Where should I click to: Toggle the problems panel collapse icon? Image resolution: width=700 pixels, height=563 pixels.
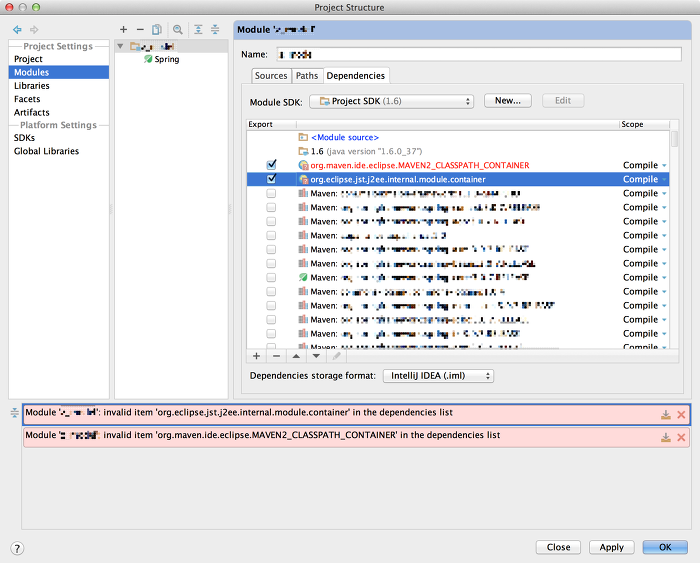click(x=15, y=412)
